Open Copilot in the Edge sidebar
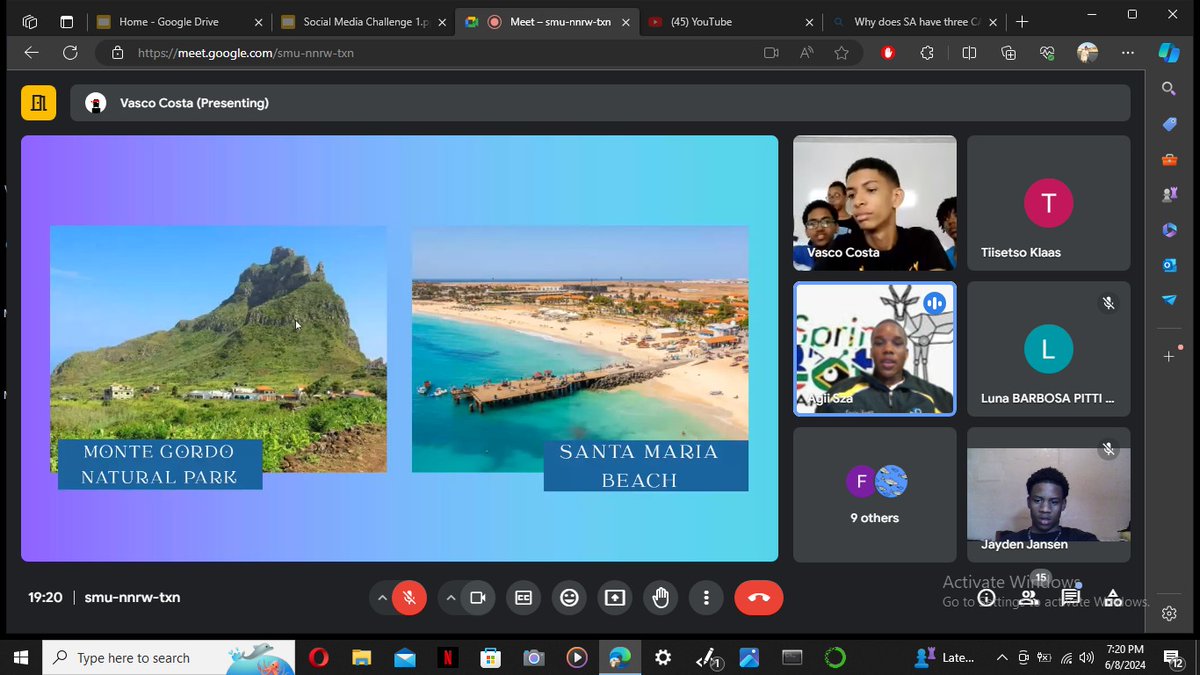 pyautogui.click(x=1169, y=52)
